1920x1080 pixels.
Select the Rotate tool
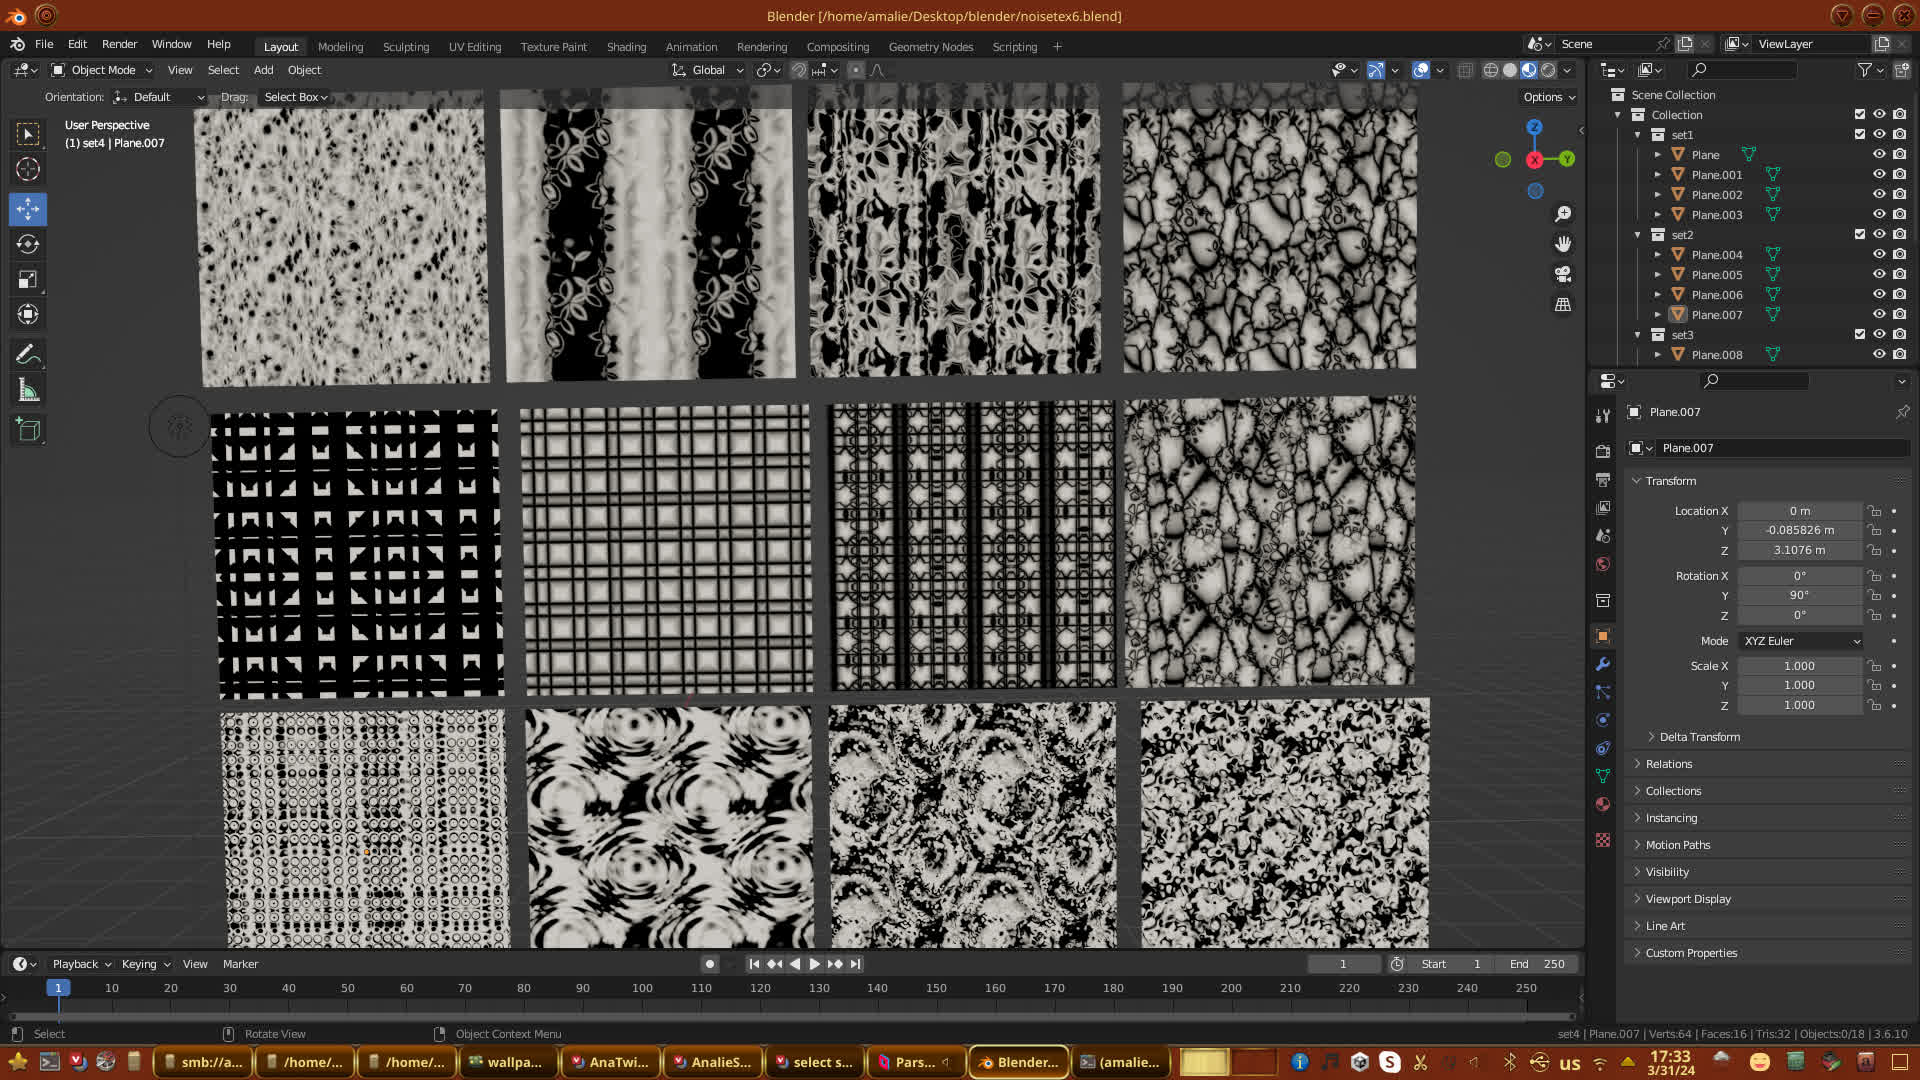pos(28,244)
